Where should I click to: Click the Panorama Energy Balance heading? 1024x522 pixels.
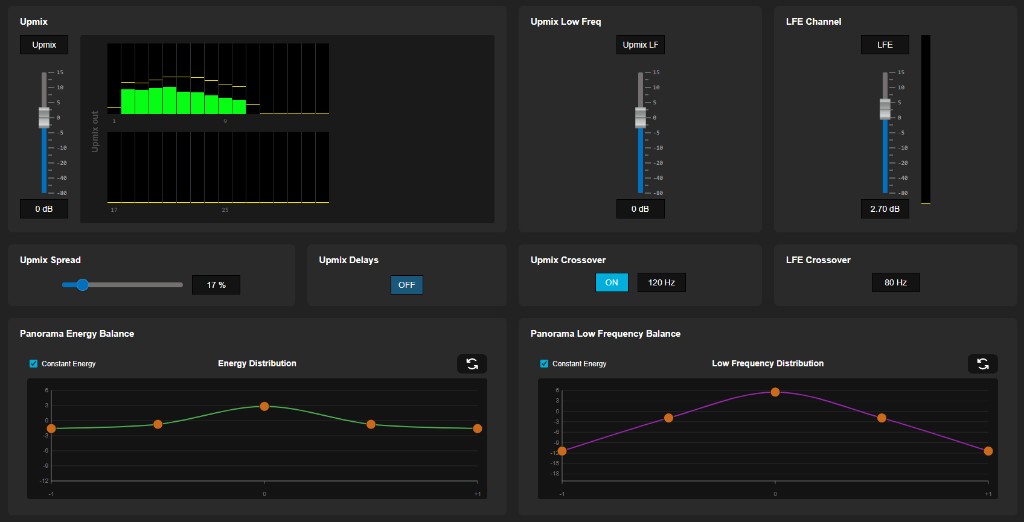[77, 334]
